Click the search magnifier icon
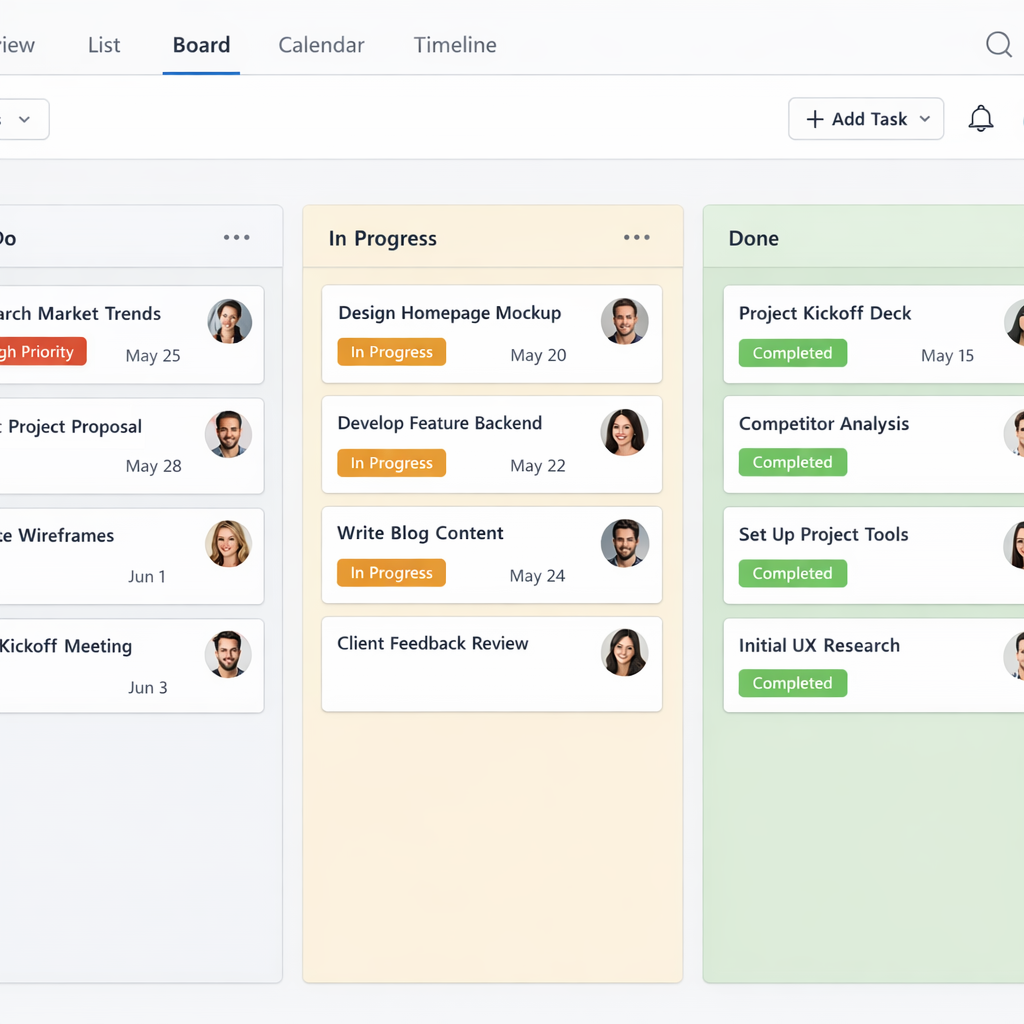 (x=998, y=45)
